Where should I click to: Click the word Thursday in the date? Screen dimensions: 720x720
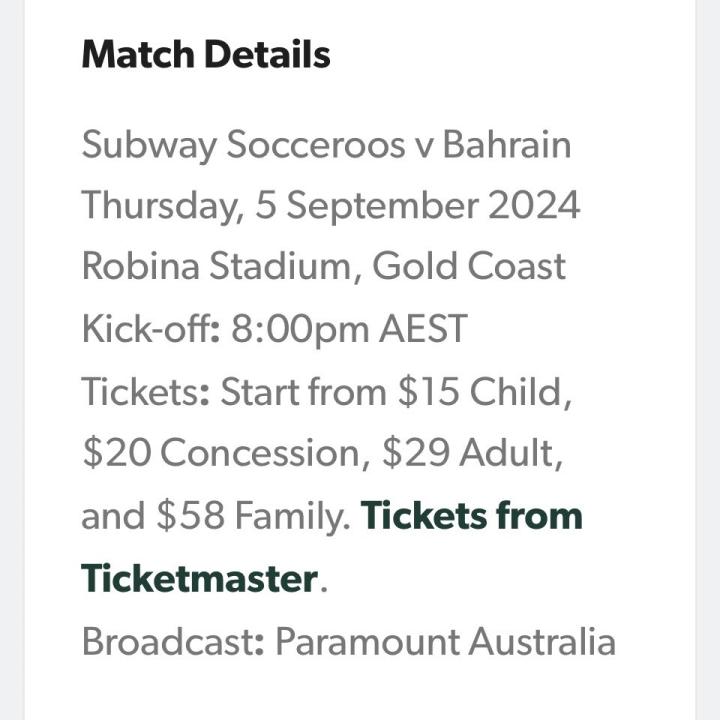pos(162,206)
